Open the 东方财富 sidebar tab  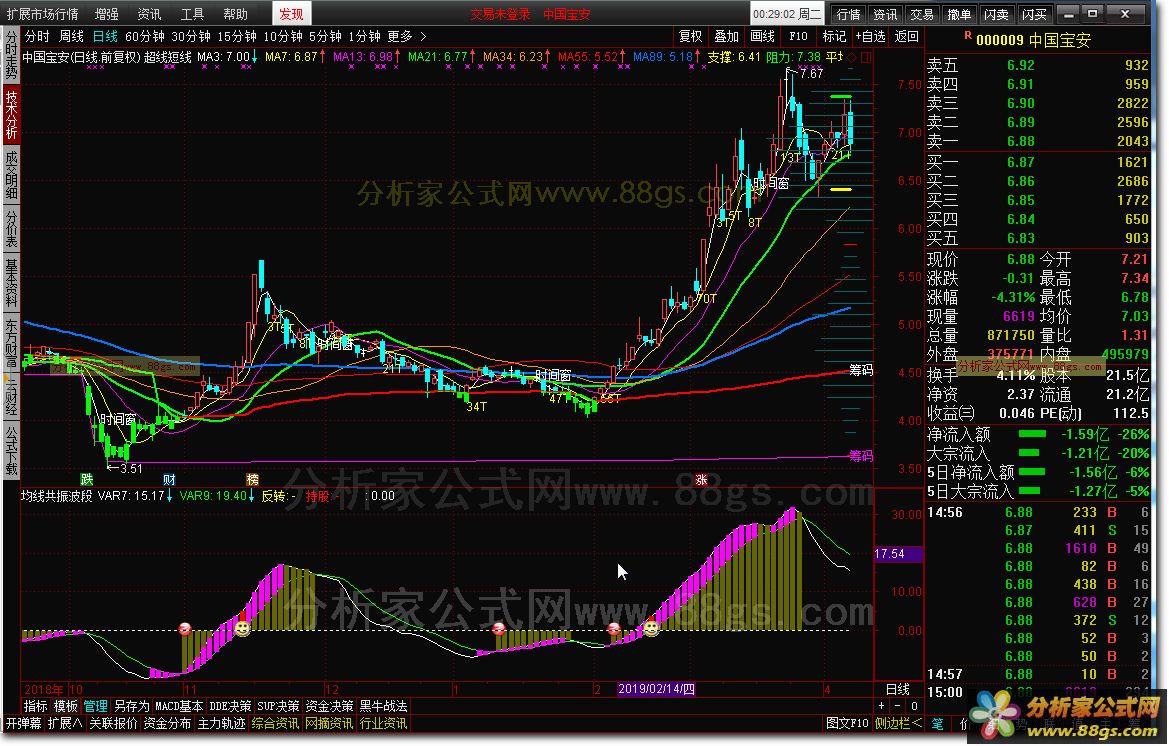click(x=12, y=343)
